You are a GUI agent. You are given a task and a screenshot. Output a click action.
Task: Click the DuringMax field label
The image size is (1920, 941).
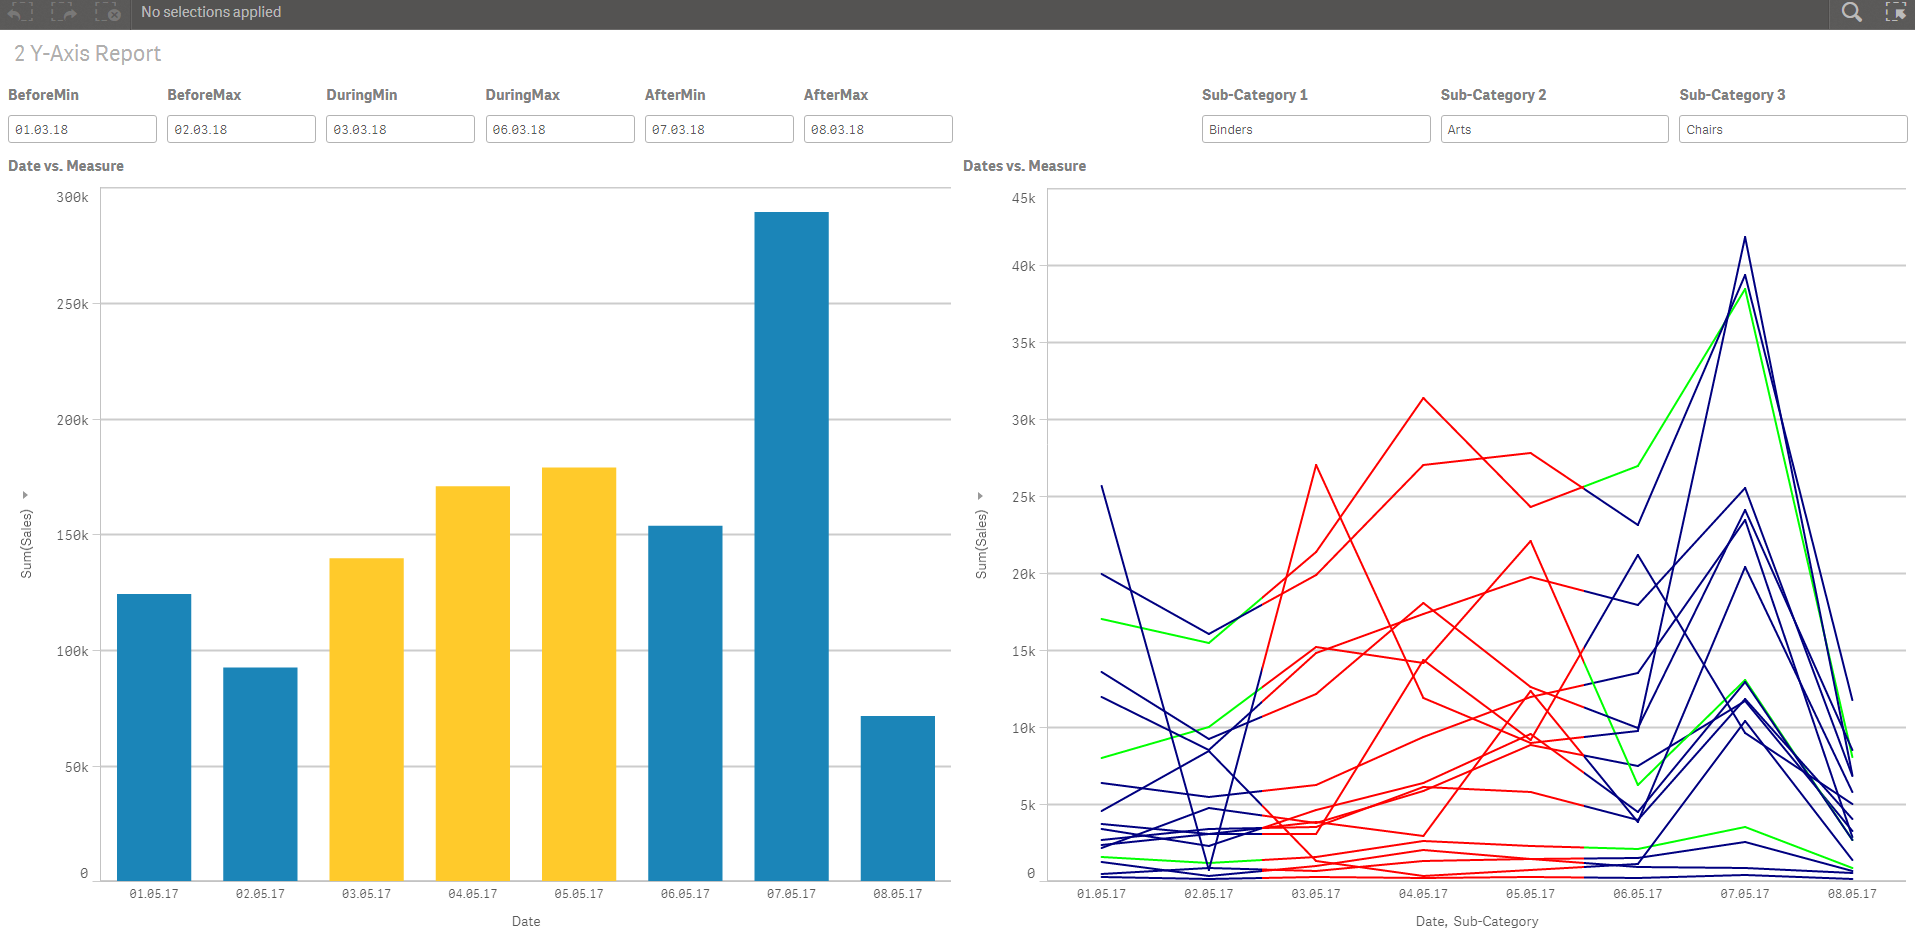coord(523,95)
